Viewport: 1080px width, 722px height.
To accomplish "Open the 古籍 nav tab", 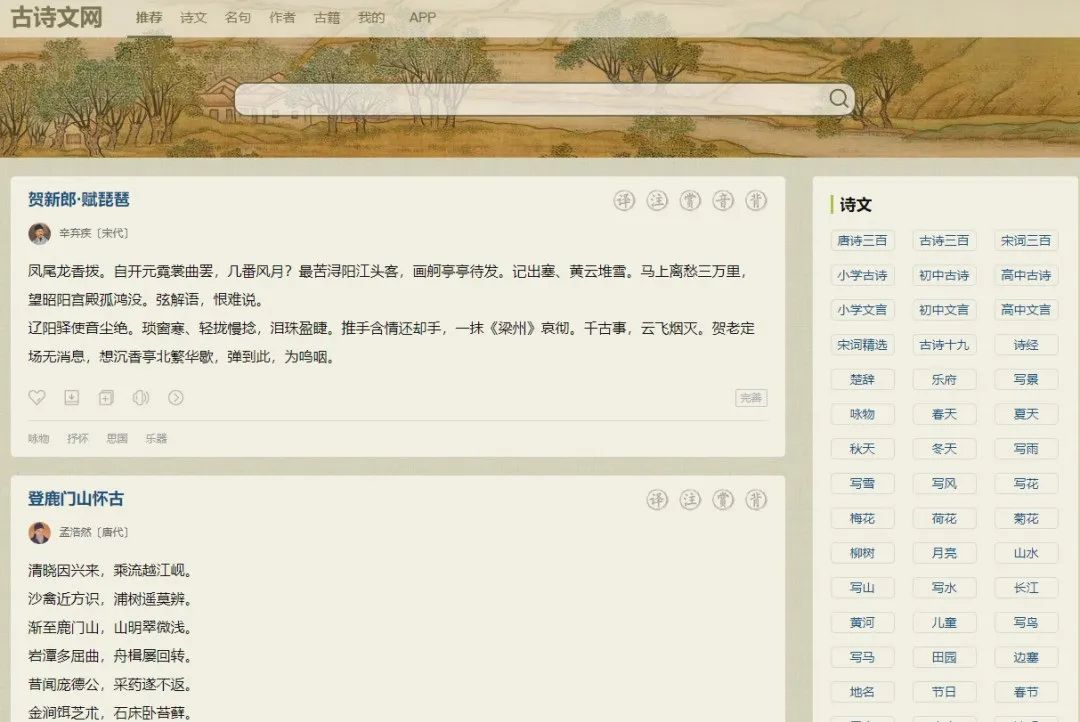I will pyautogui.click(x=326, y=17).
